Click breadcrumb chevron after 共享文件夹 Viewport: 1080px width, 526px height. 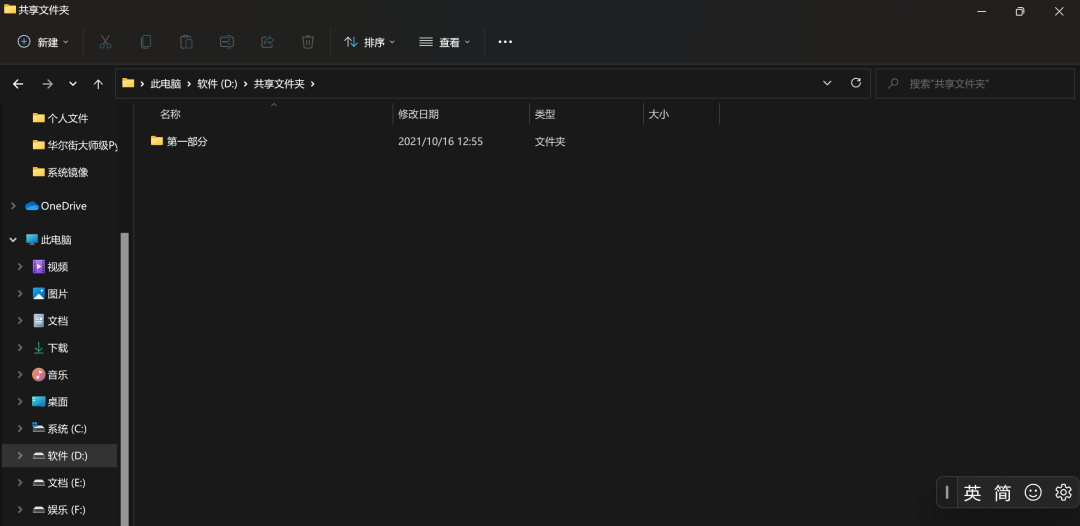click(x=313, y=84)
